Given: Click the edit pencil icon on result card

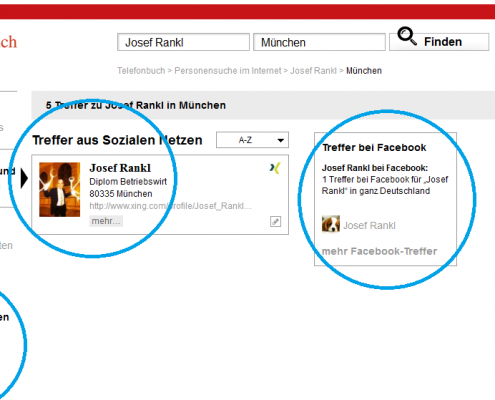Looking at the screenshot, I should pos(275,221).
